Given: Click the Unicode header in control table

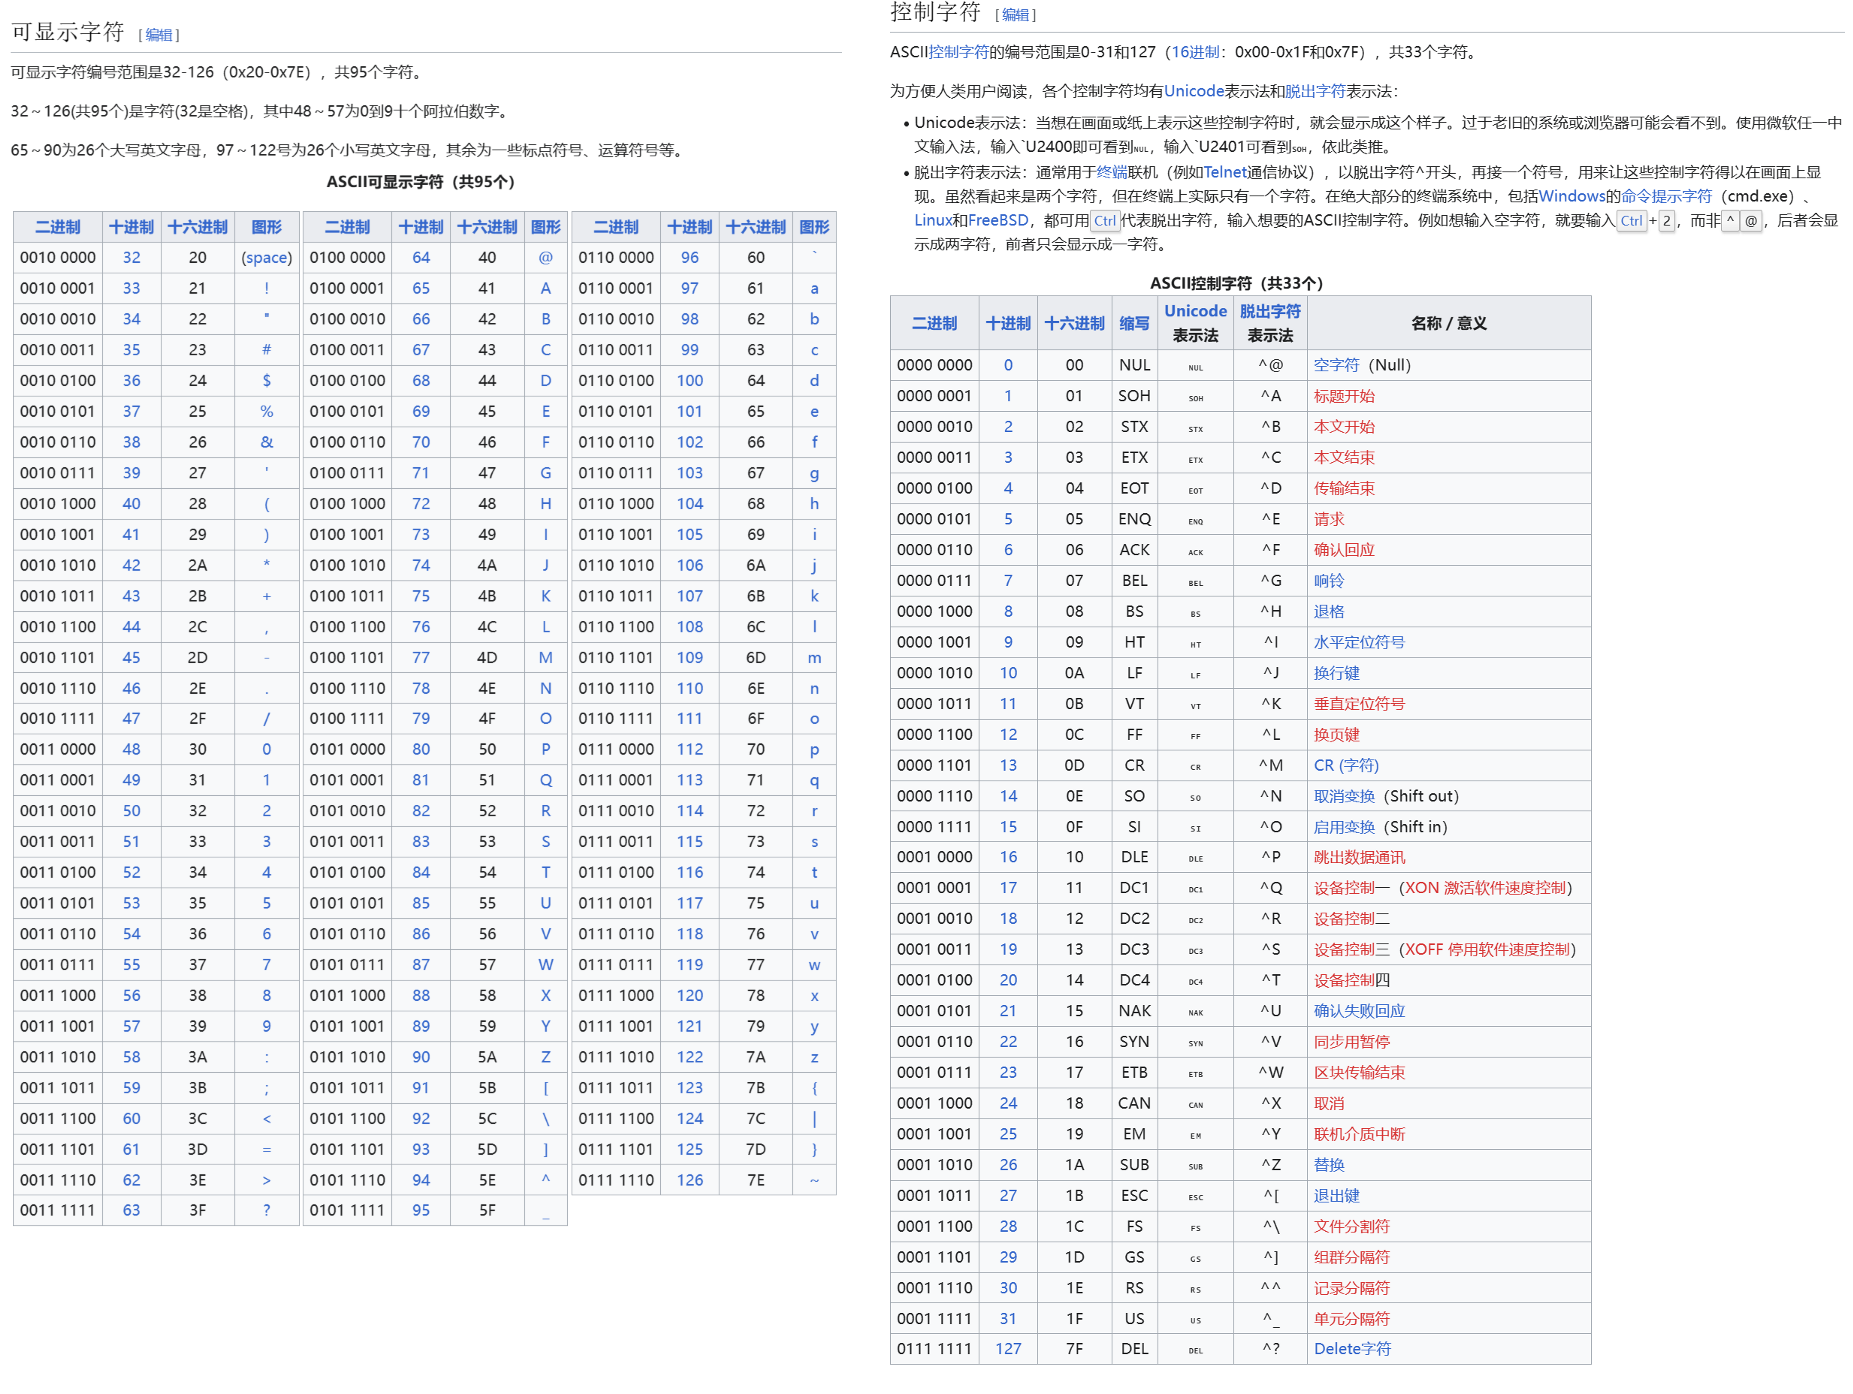Looking at the screenshot, I should click(x=1195, y=311).
